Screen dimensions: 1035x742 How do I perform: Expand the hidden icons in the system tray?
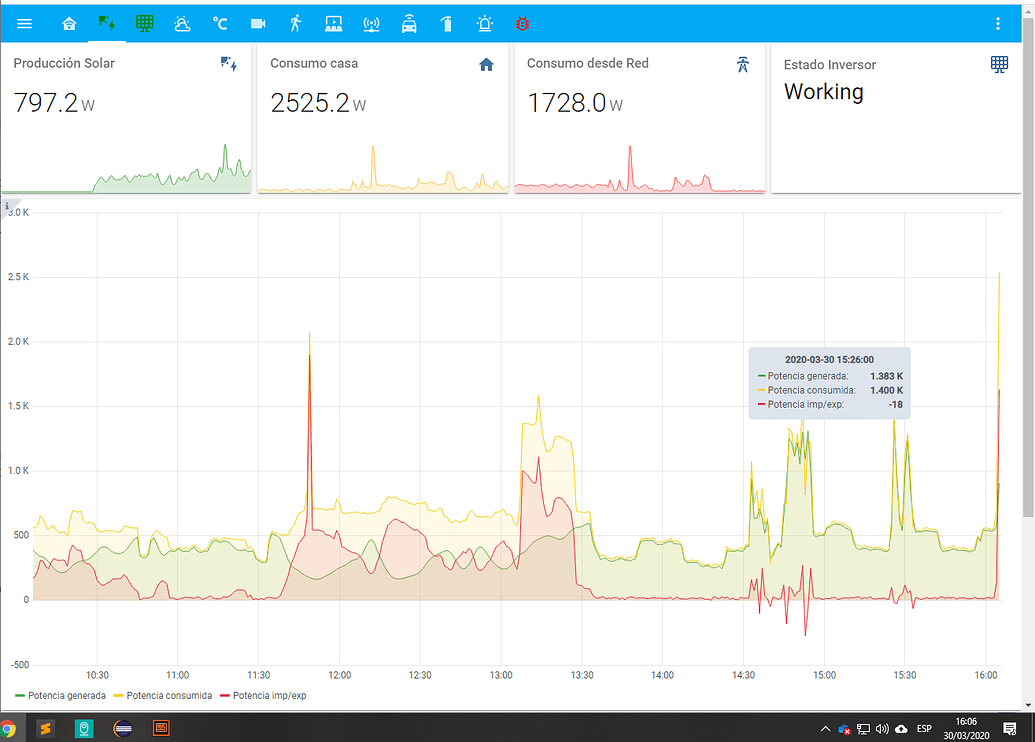(825, 729)
